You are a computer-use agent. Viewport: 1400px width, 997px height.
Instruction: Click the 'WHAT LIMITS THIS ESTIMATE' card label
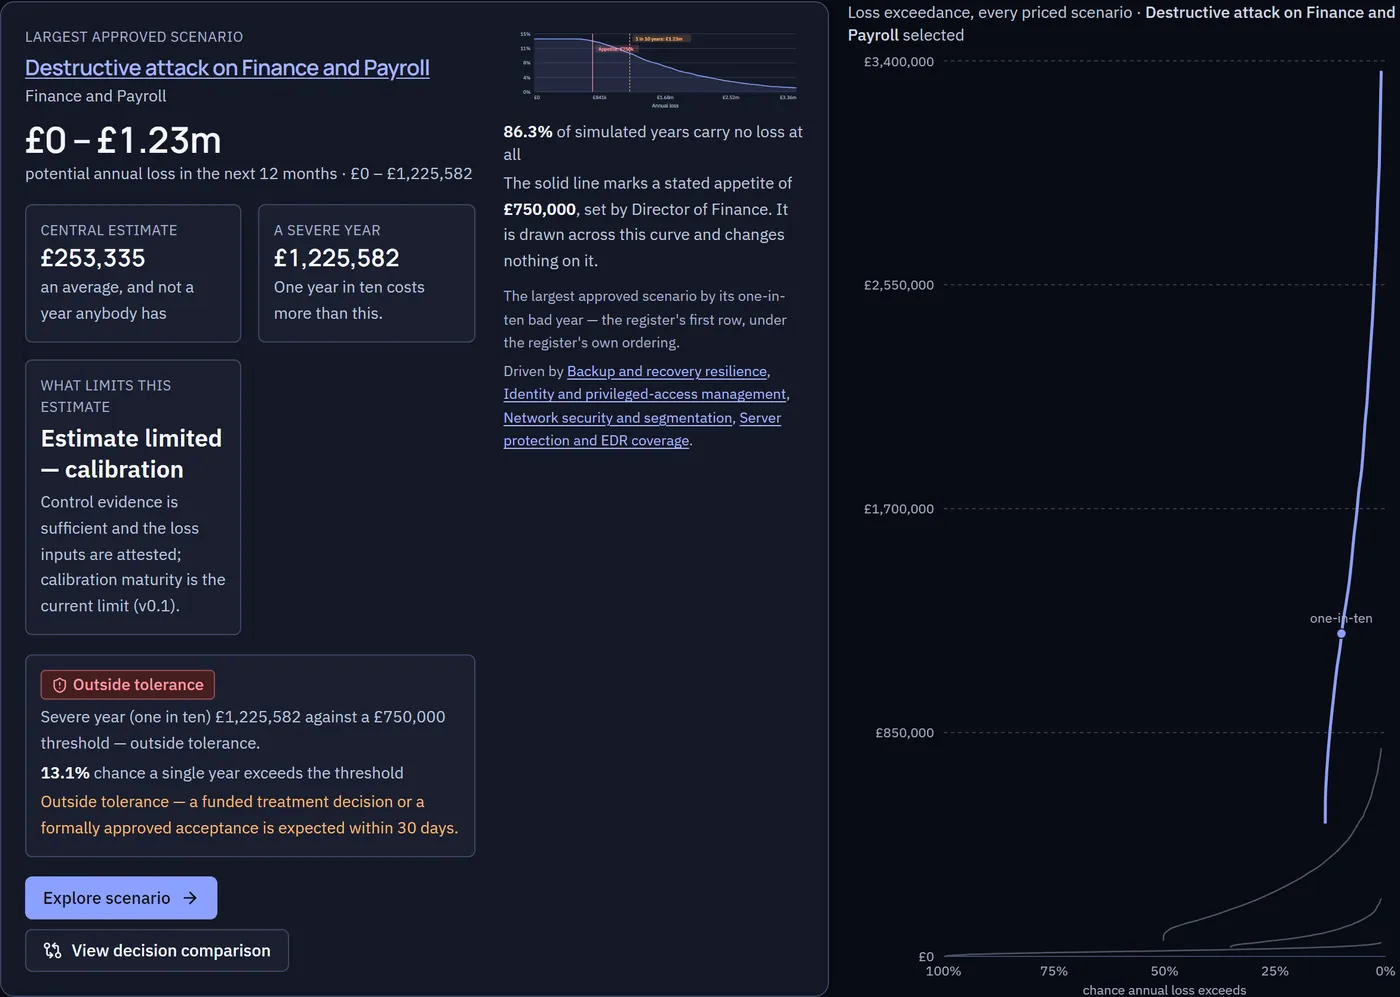tap(106, 396)
